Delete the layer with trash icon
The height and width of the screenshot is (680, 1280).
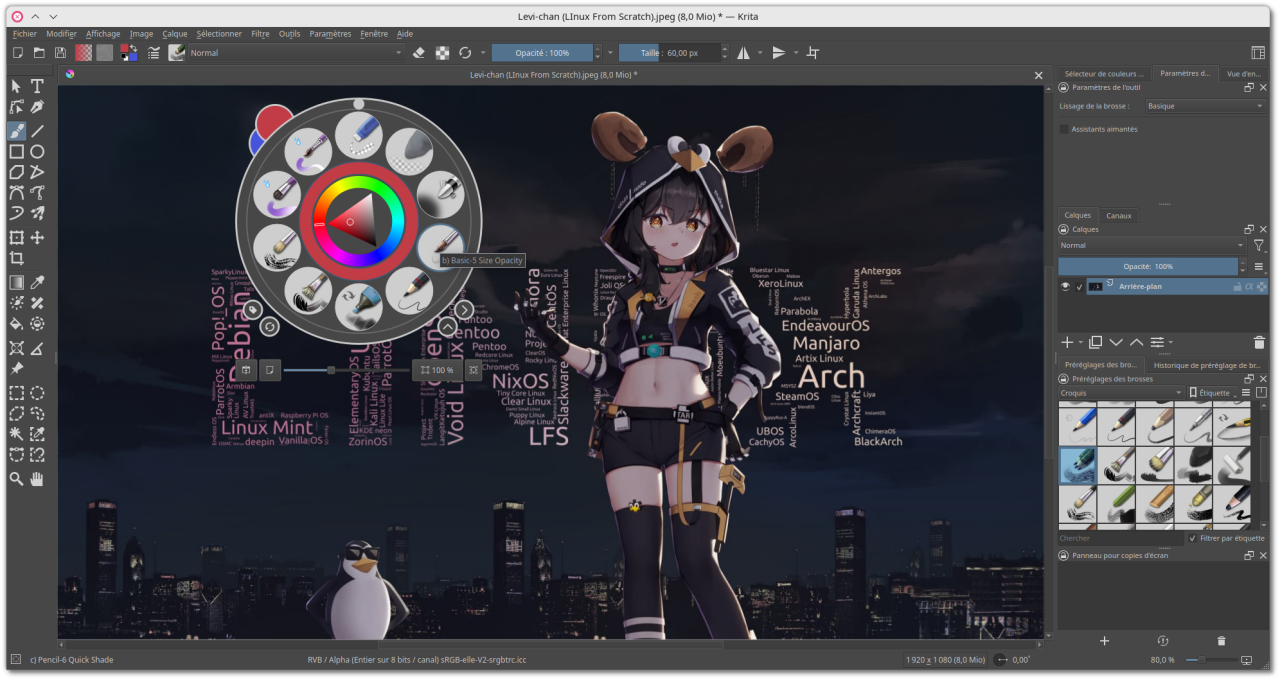1259,342
